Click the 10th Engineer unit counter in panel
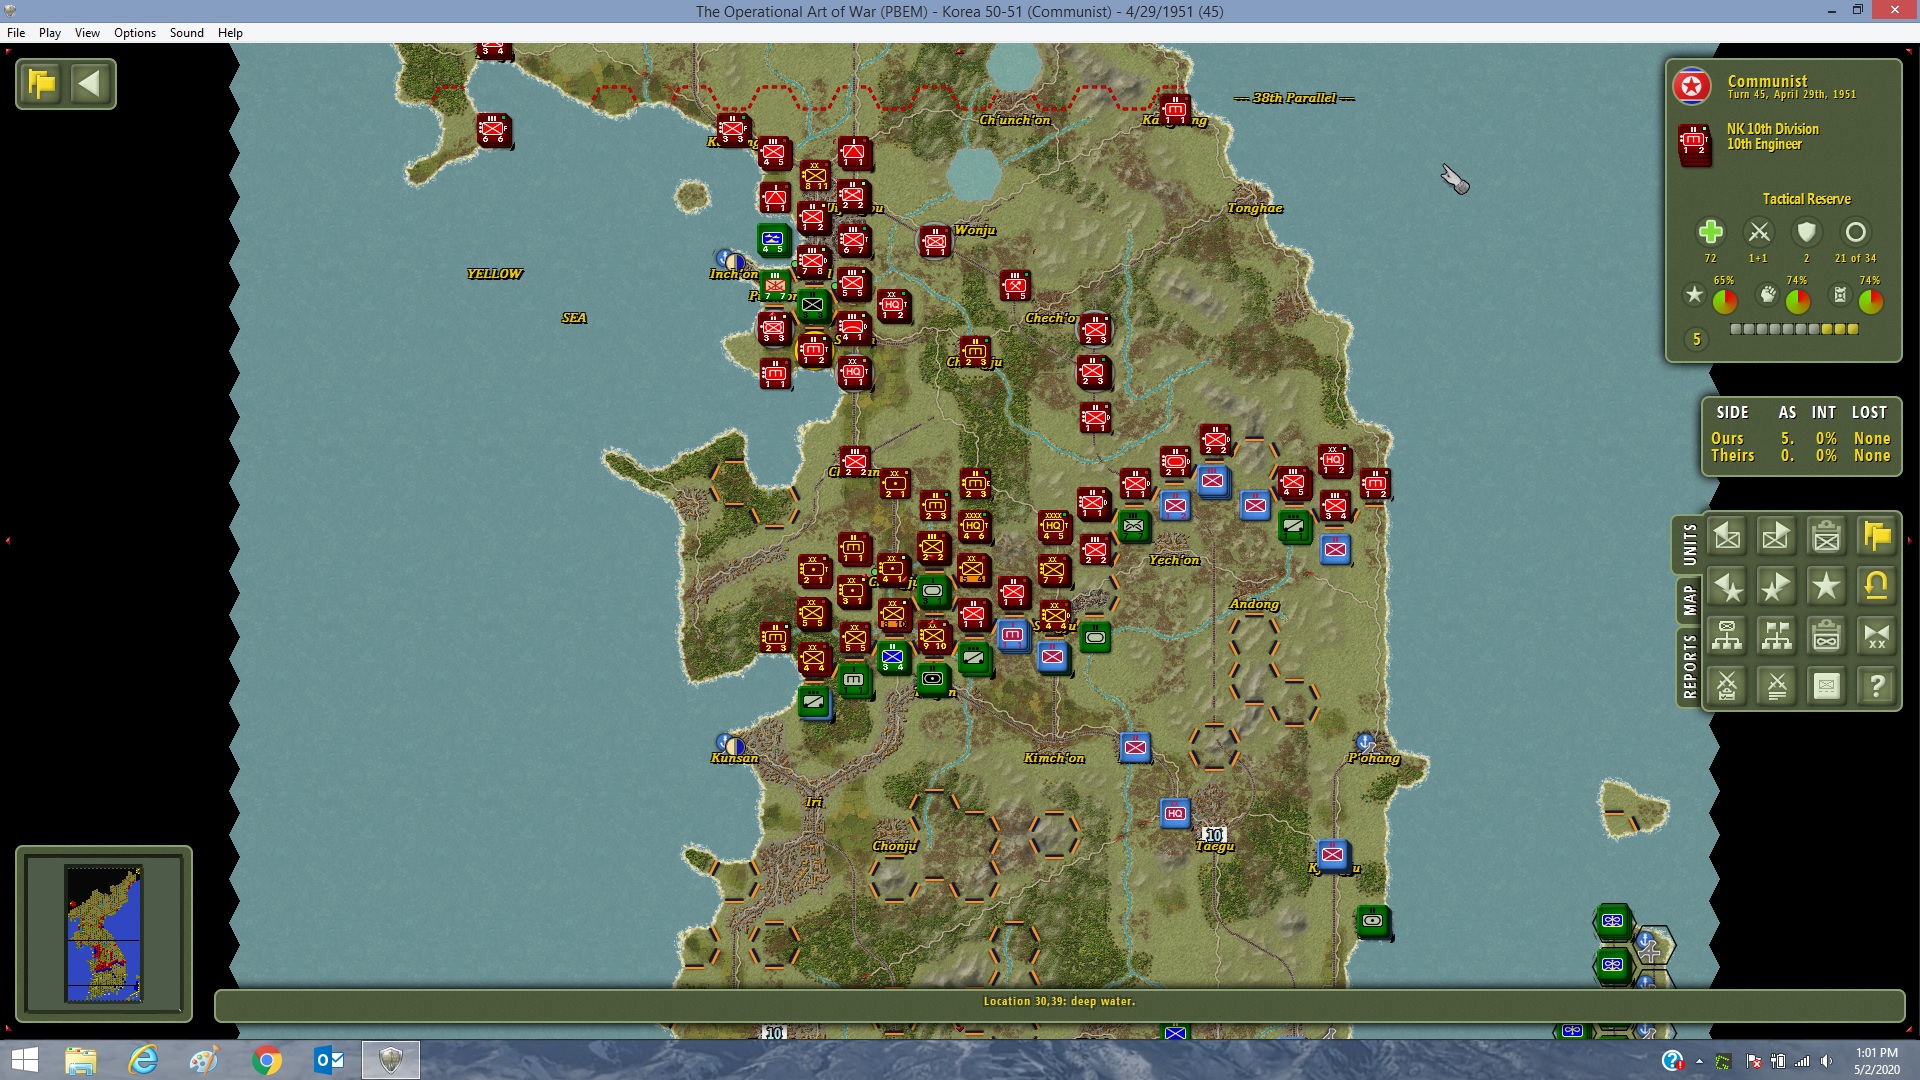1920x1080 pixels. click(1694, 144)
